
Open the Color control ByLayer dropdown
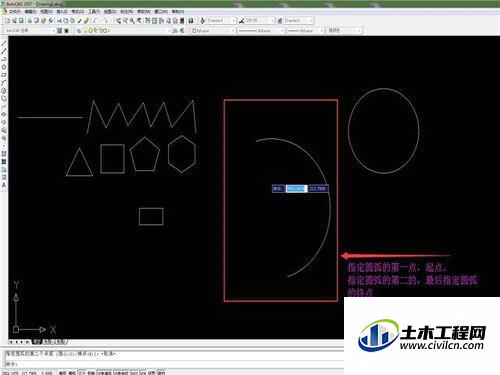point(213,31)
